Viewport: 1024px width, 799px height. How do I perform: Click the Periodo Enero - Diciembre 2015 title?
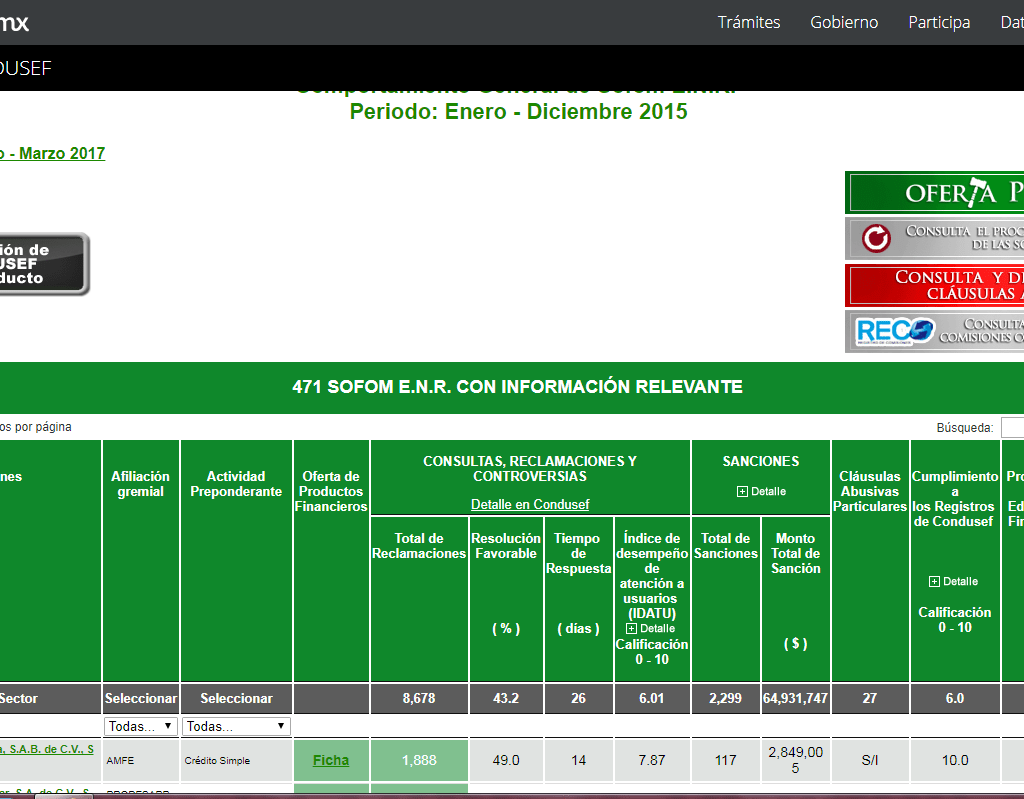[x=519, y=112]
